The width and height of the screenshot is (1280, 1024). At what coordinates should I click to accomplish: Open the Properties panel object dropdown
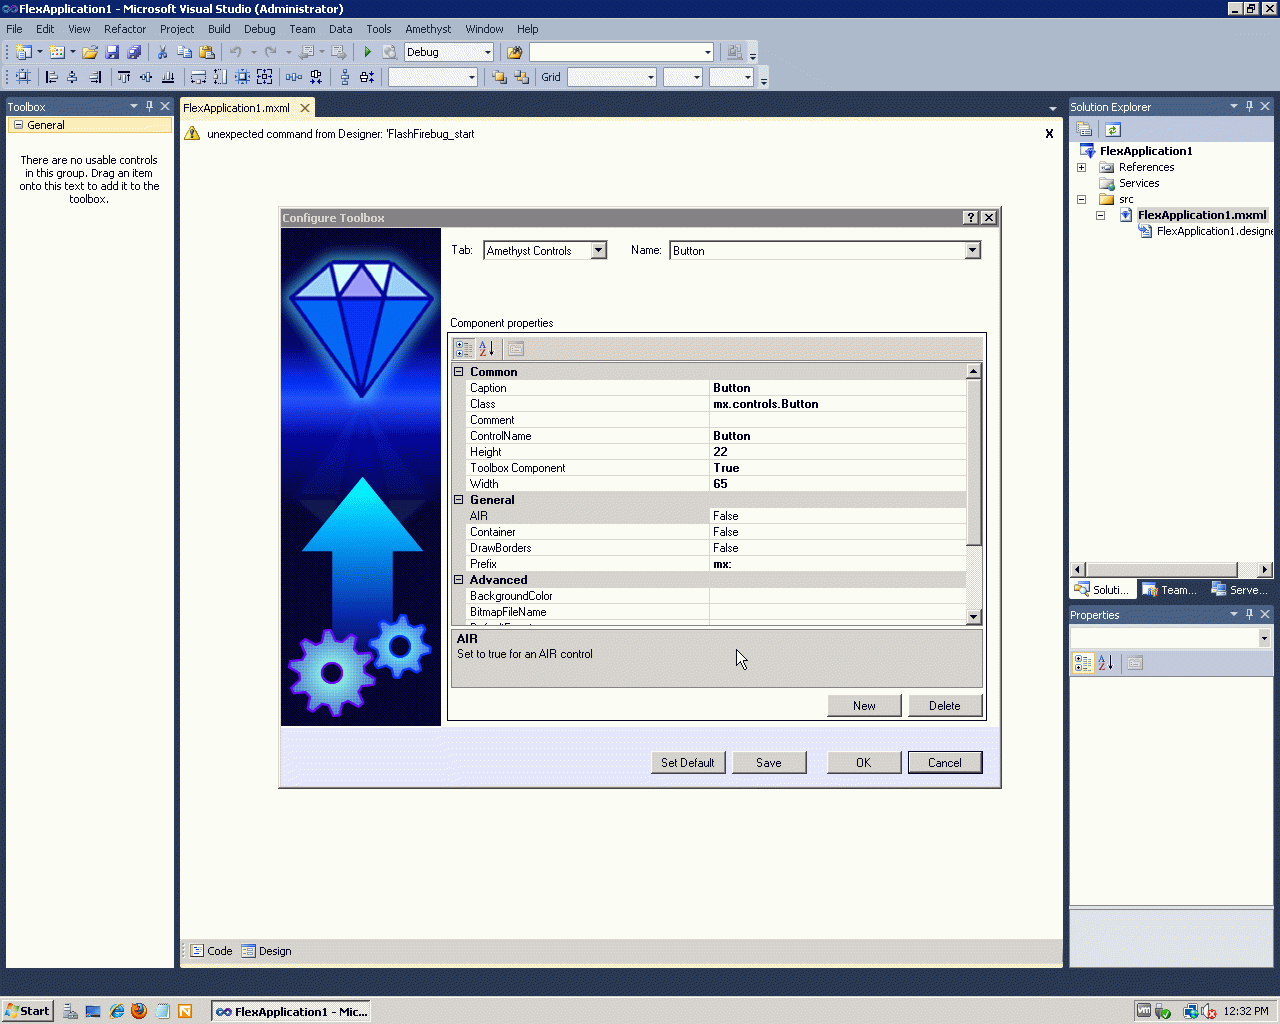tap(1264, 638)
